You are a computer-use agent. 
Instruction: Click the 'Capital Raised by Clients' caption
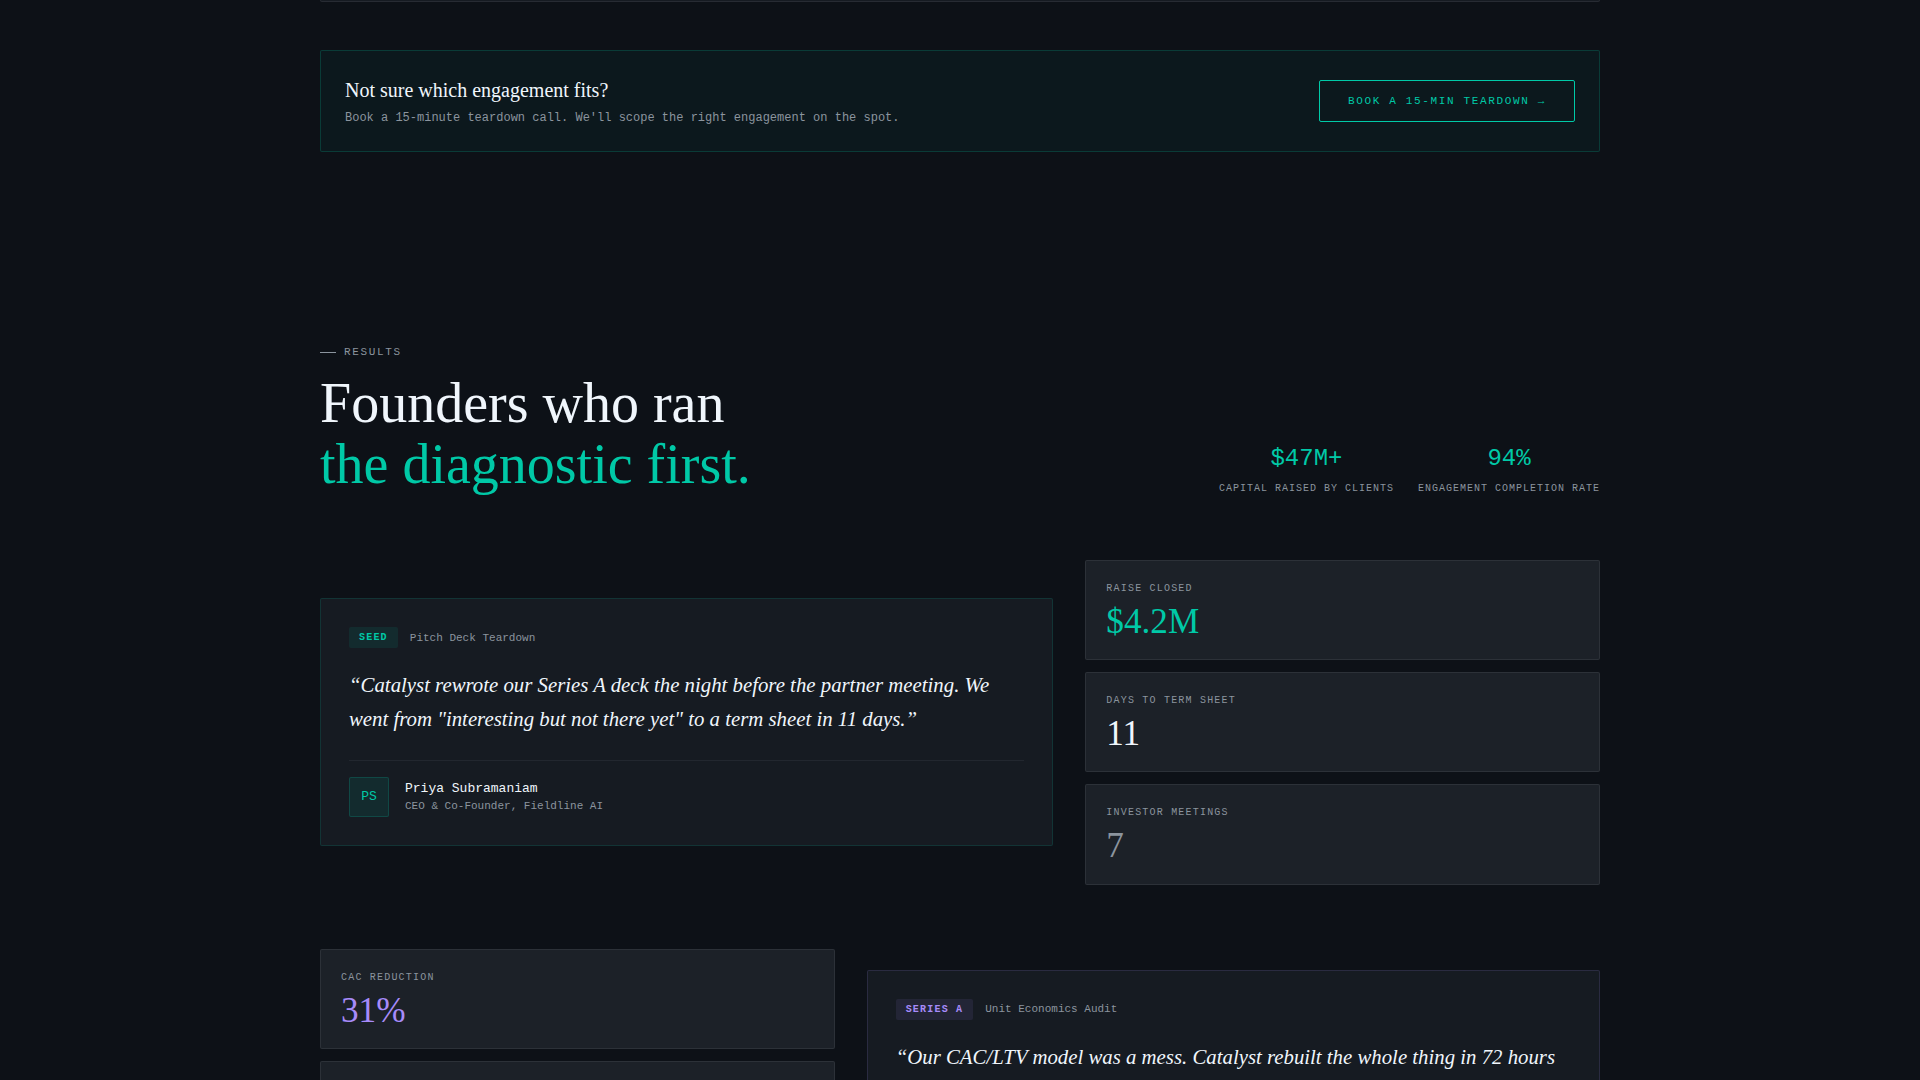(x=1306, y=488)
